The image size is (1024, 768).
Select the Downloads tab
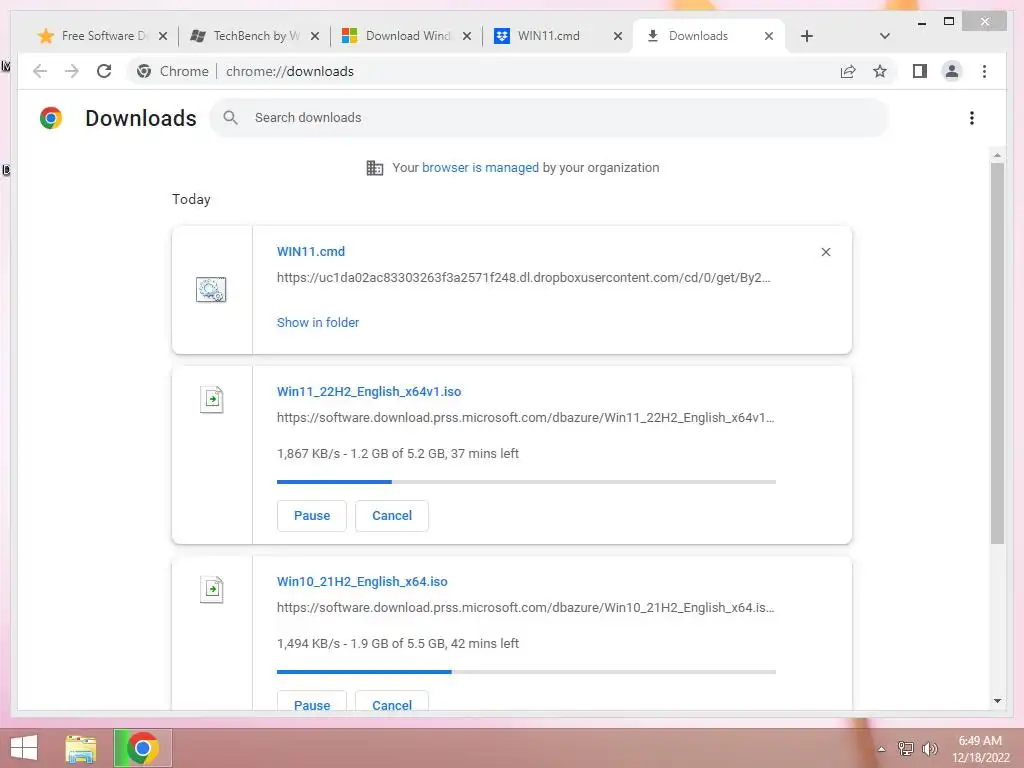[x=698, y=36]
